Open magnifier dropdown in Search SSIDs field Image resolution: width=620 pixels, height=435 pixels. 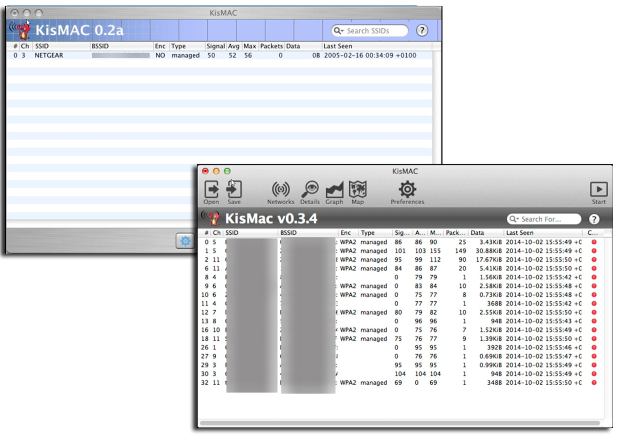(340, 31)
